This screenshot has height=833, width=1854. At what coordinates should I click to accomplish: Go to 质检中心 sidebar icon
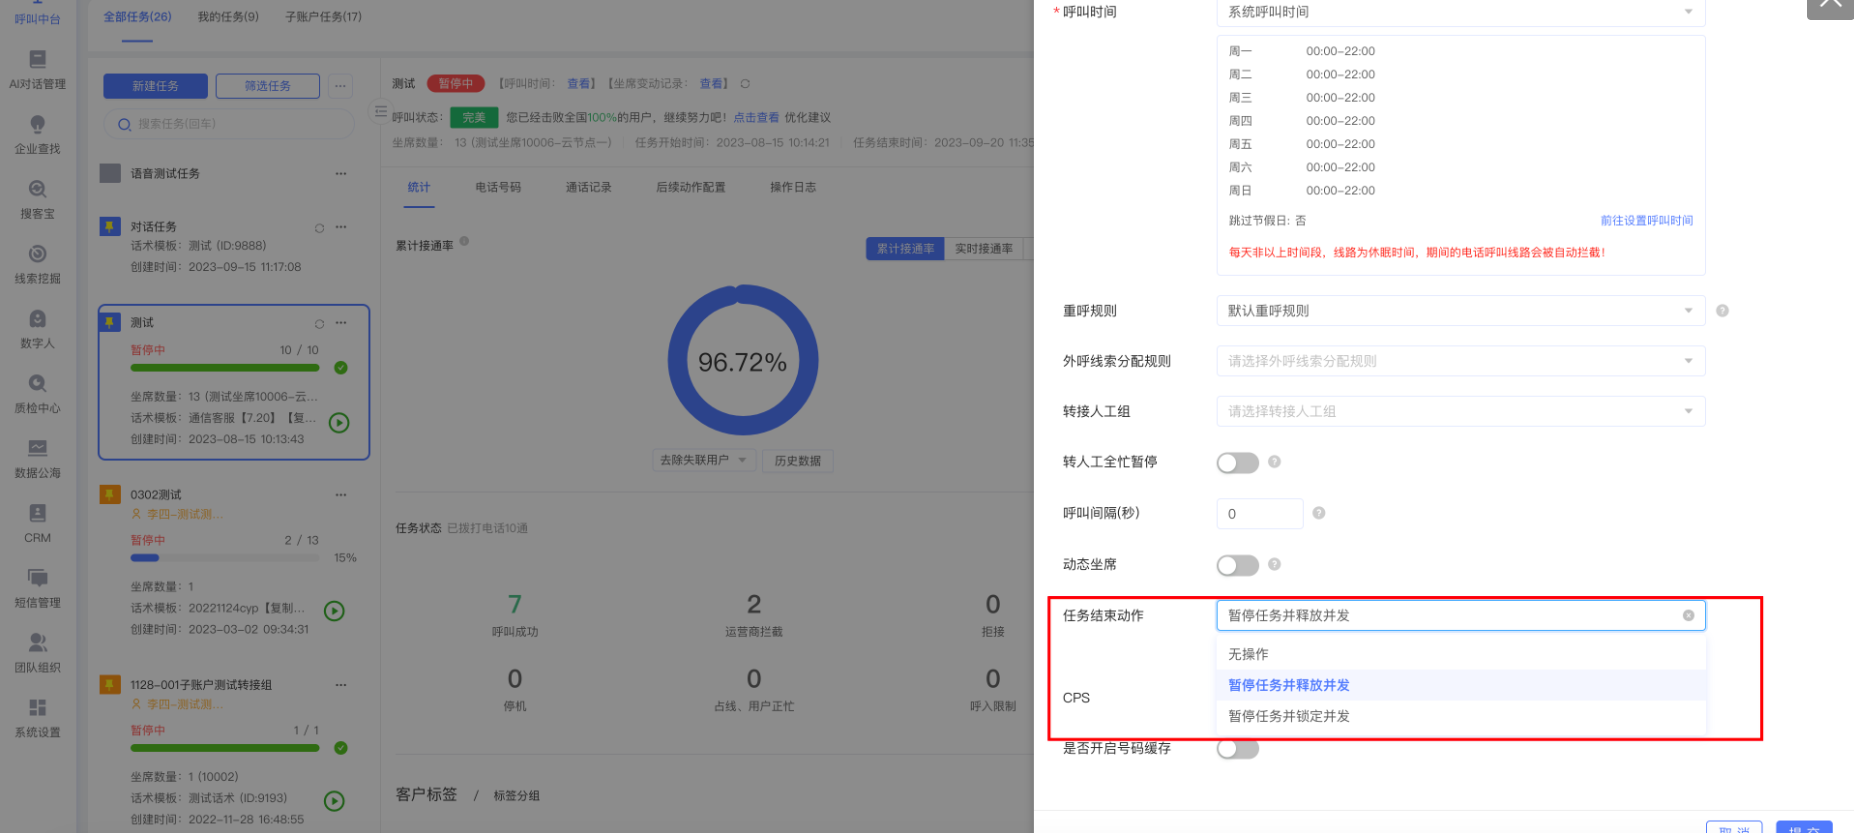point(37,393)
